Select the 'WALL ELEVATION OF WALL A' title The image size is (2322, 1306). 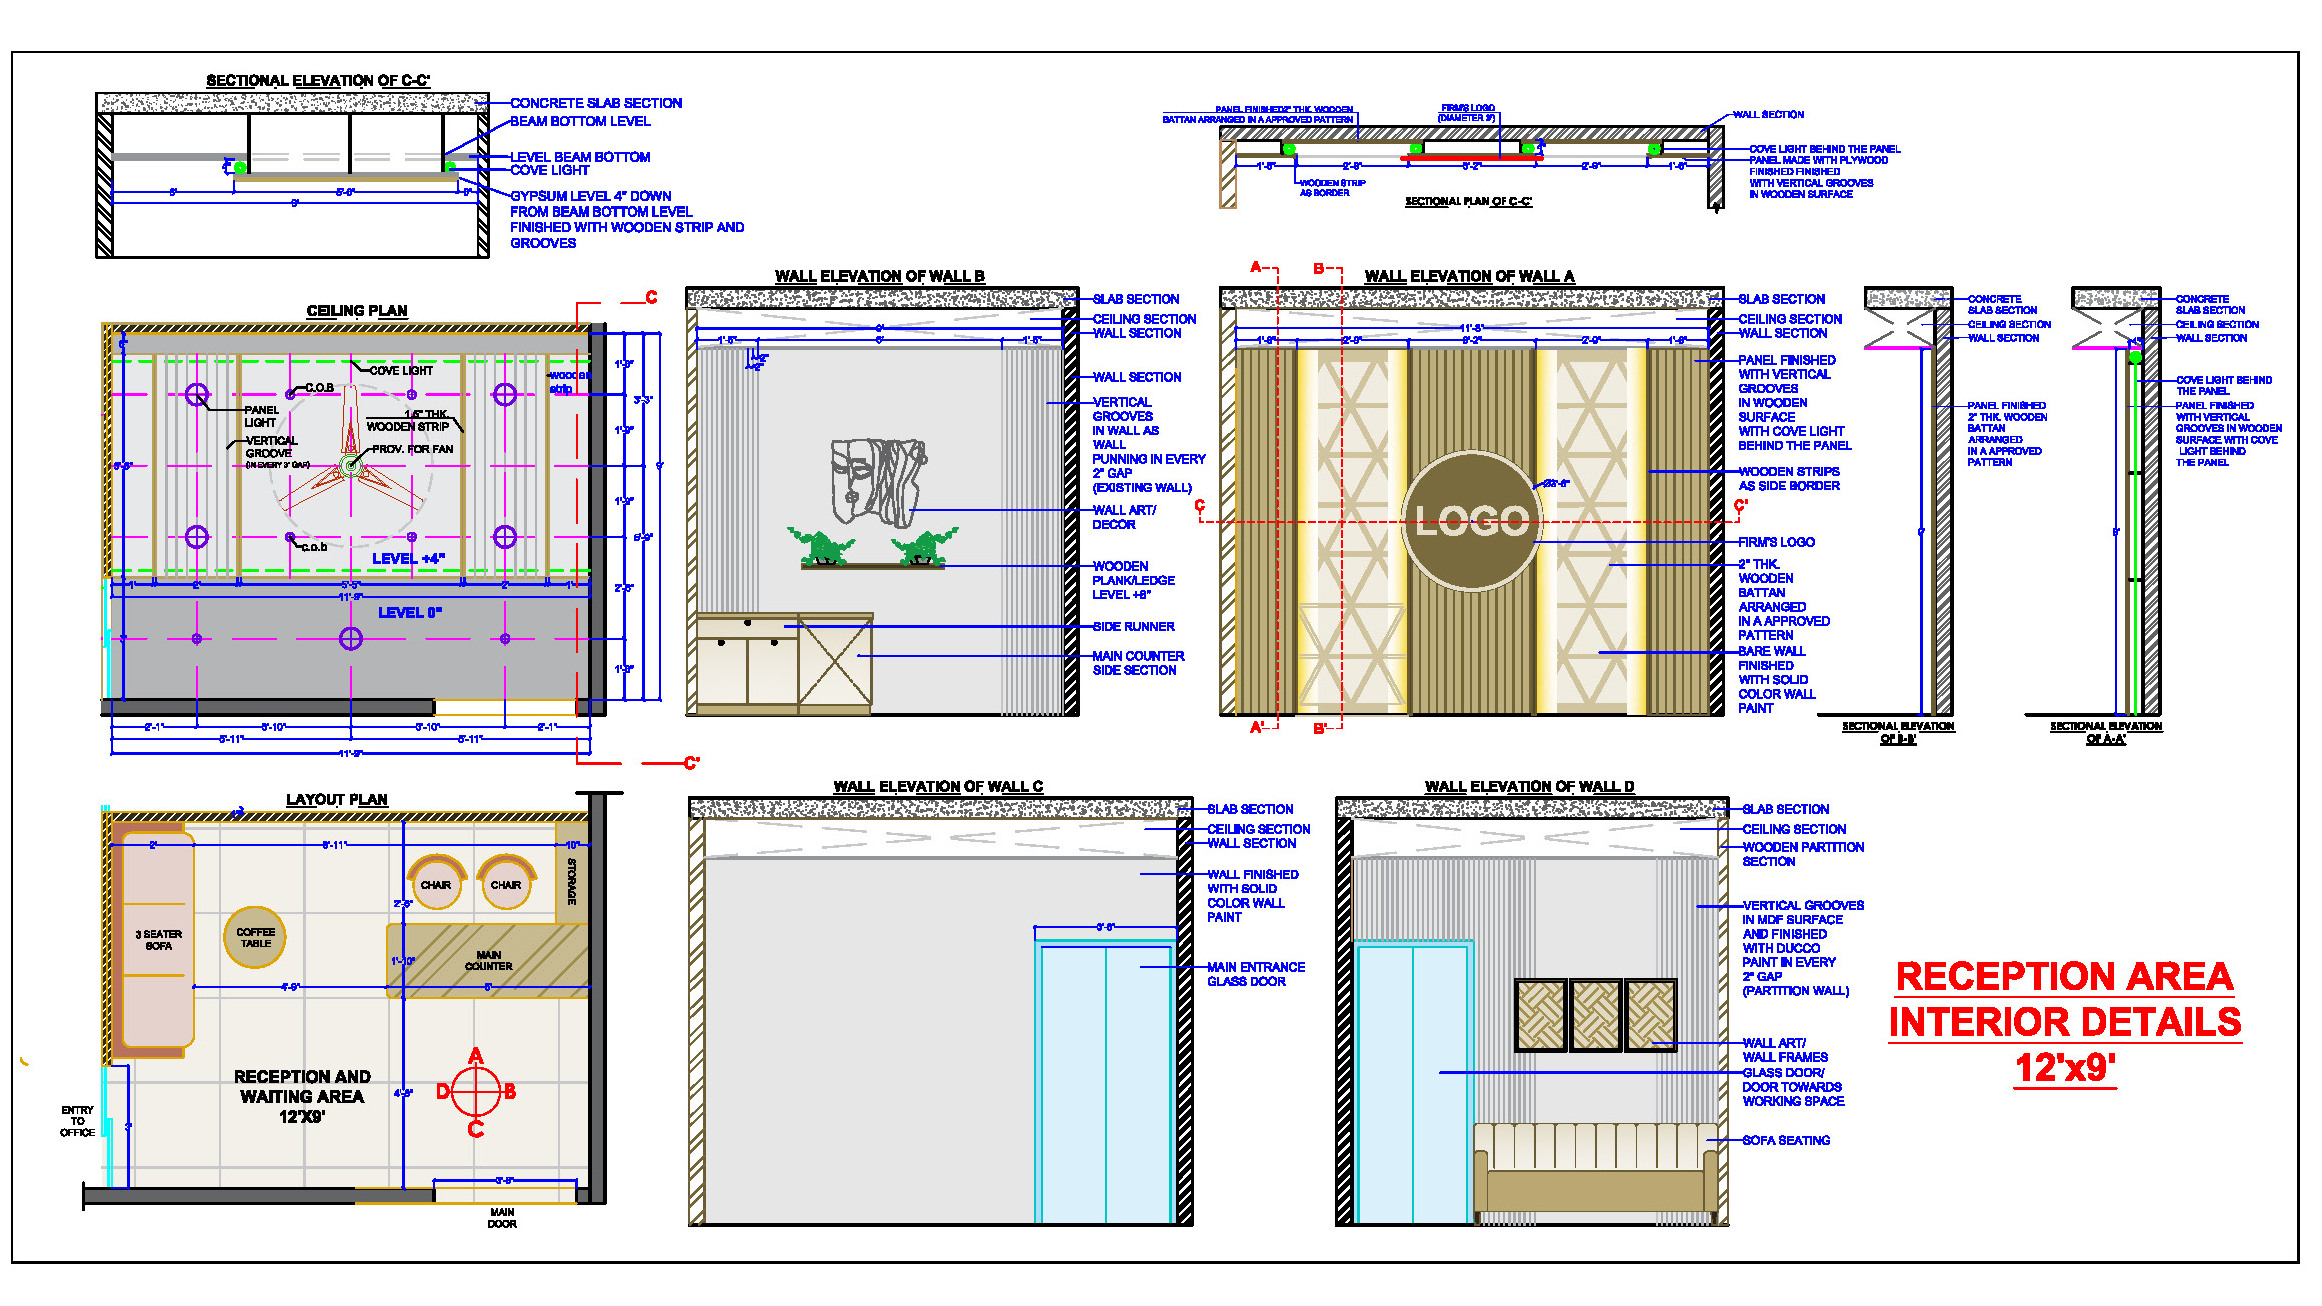pos(1469,276)
